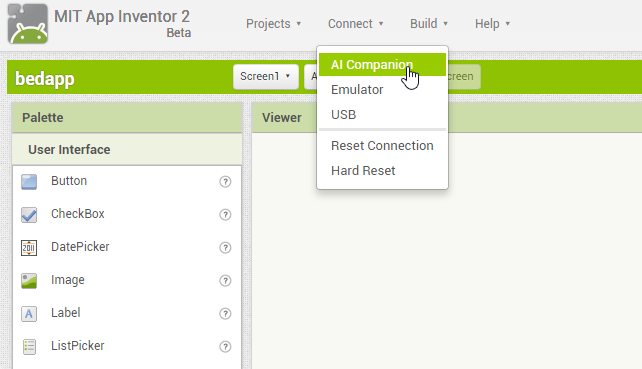Collapse the User Interface palette section
This screenshot has height=369, width=642.
pyautogui.click(x=127, y=149)
